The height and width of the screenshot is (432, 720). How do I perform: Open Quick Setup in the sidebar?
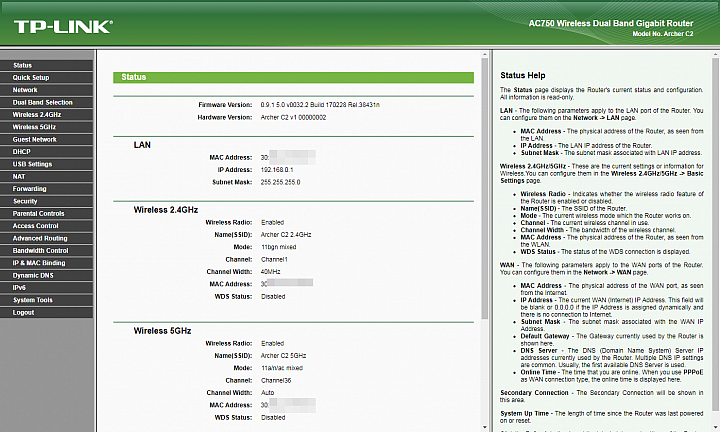tap(46, 78)
